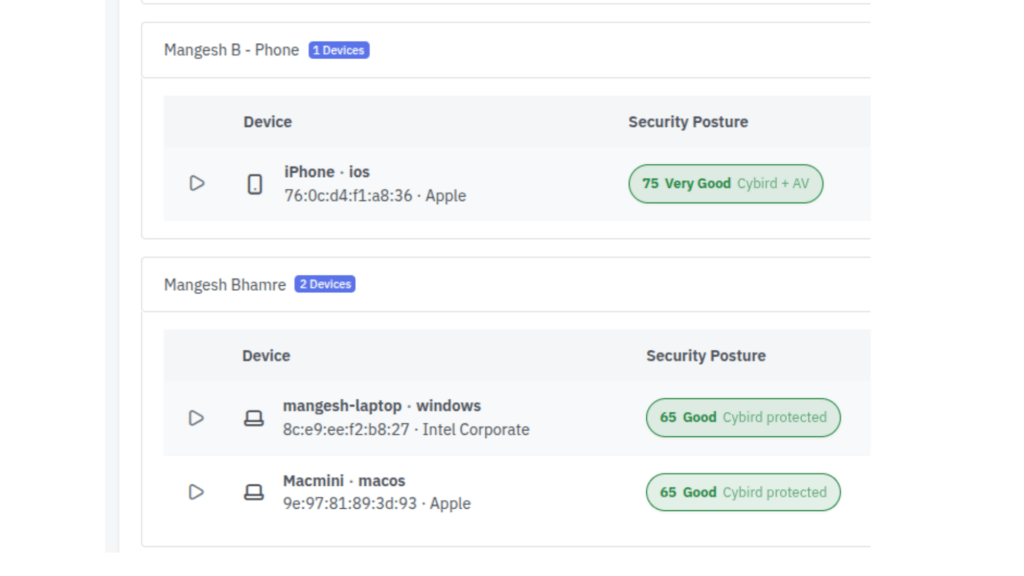
Task: Click the computer icon beside Macmini
Action: coord(254,492)
